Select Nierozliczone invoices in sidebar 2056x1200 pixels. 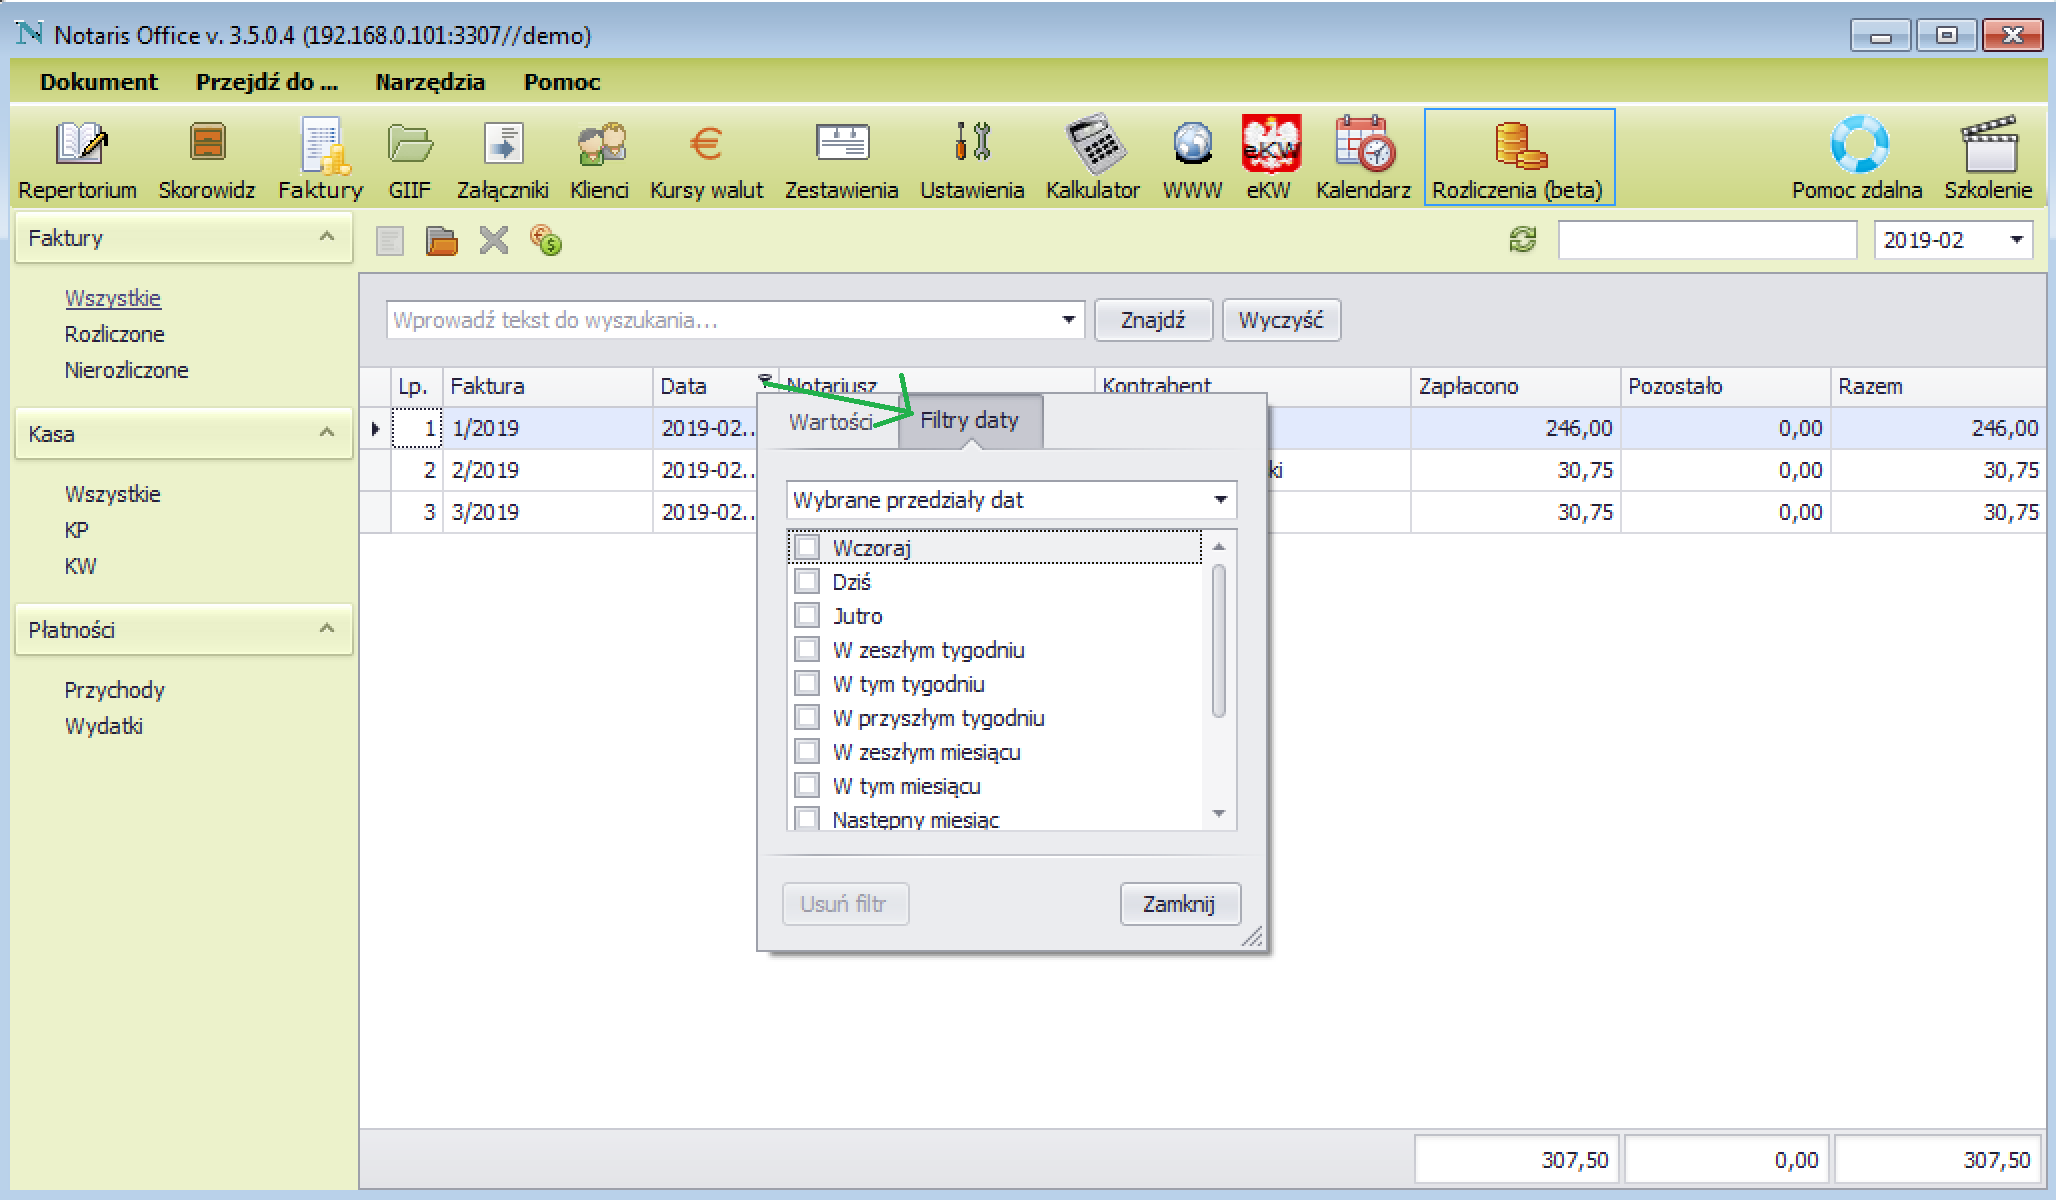(127, 370)
